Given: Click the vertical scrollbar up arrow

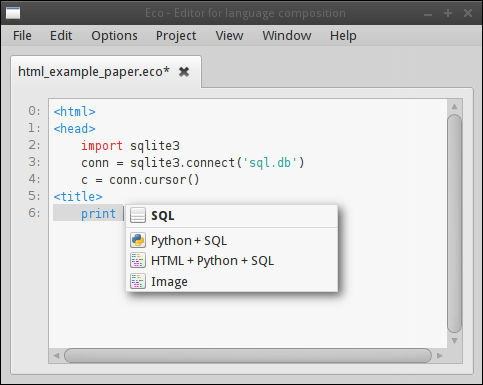Looking at the screenshot, I should 454,107.
